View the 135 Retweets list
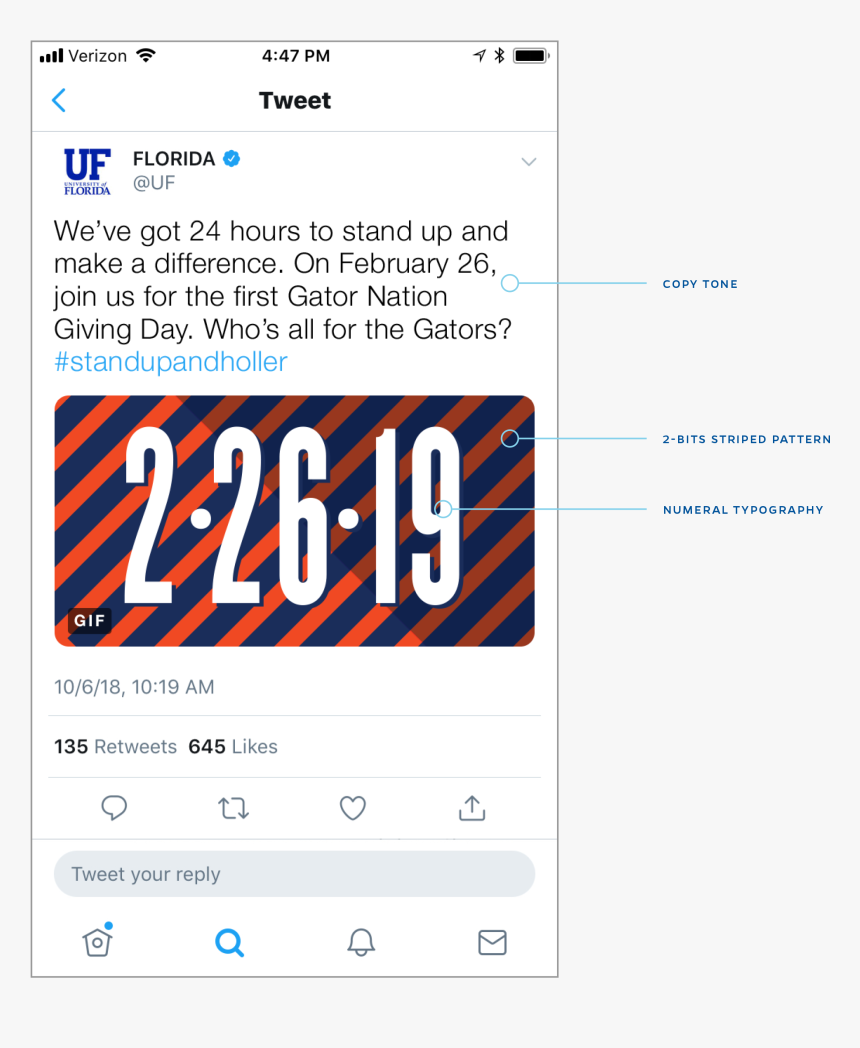Viewport: 860px width, 1048px height. click(115, 747)
